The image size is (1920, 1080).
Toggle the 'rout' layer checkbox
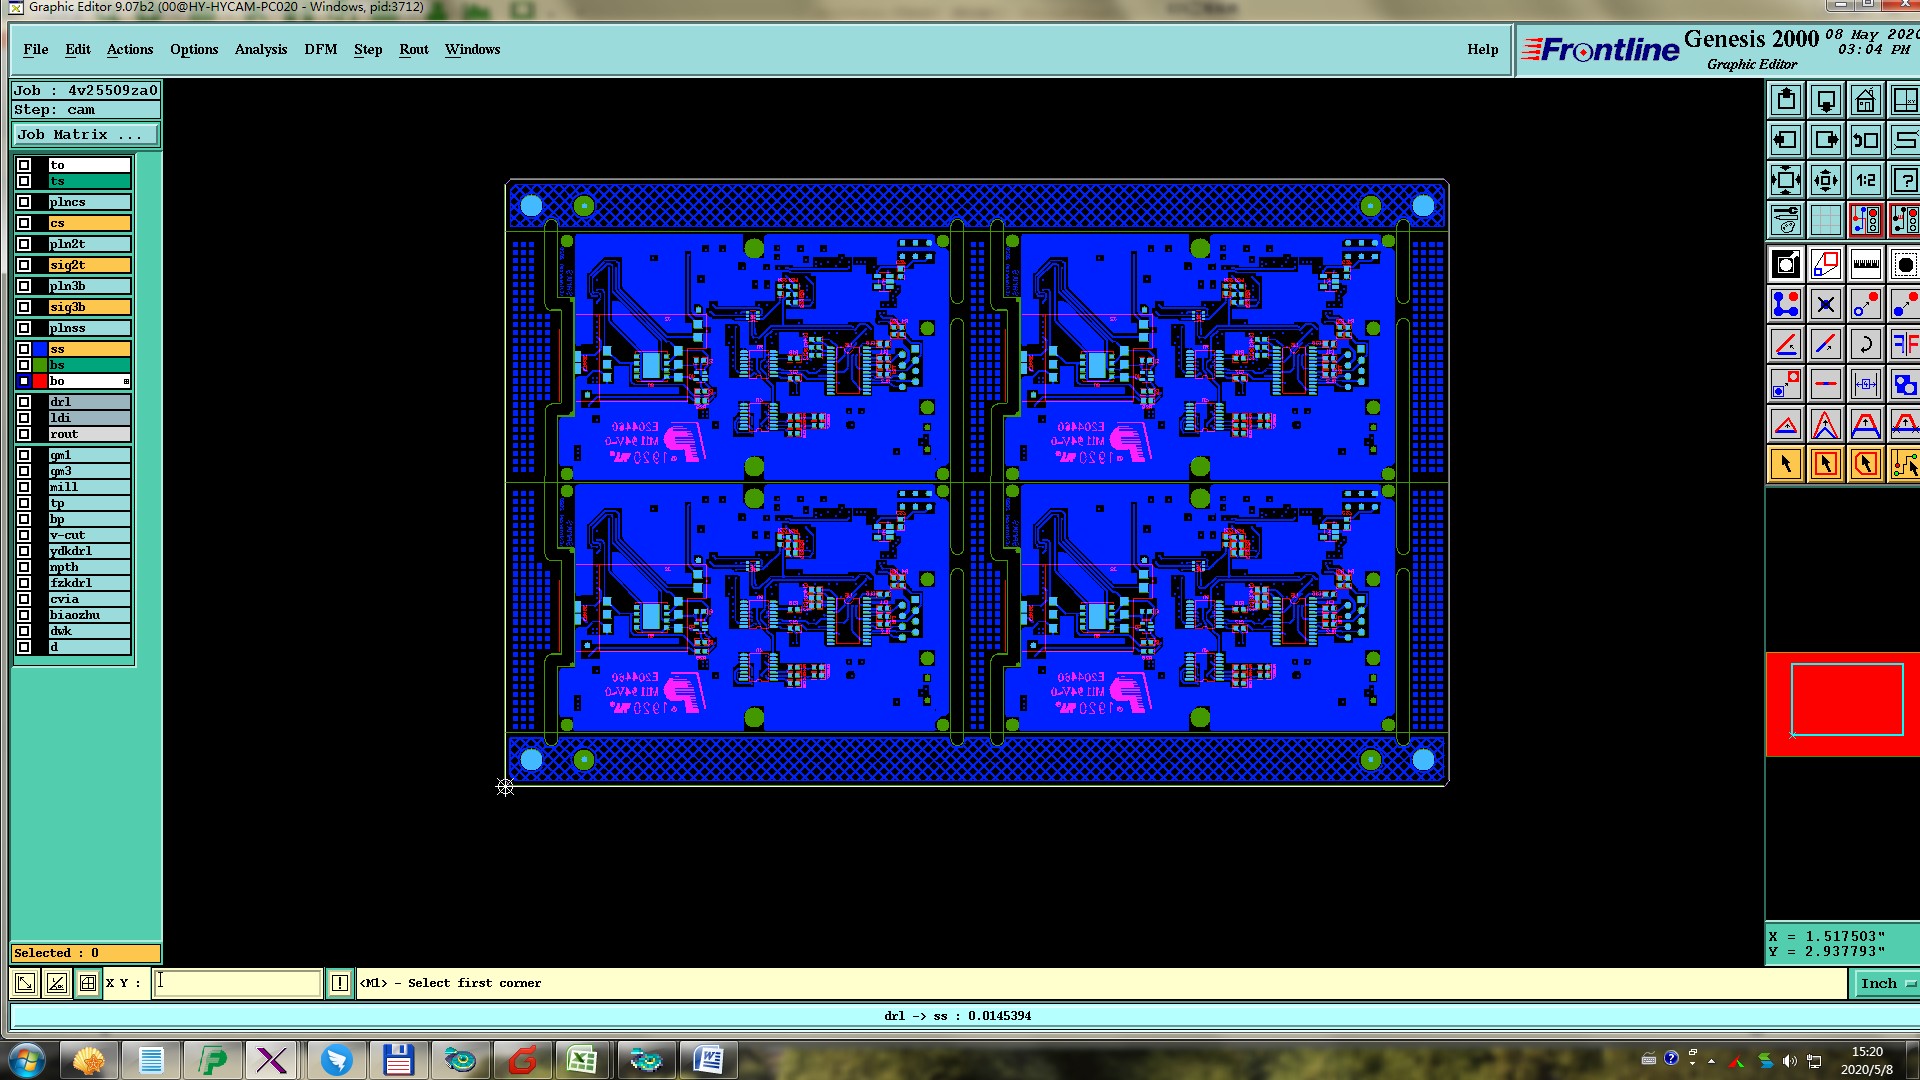[24, 434]
